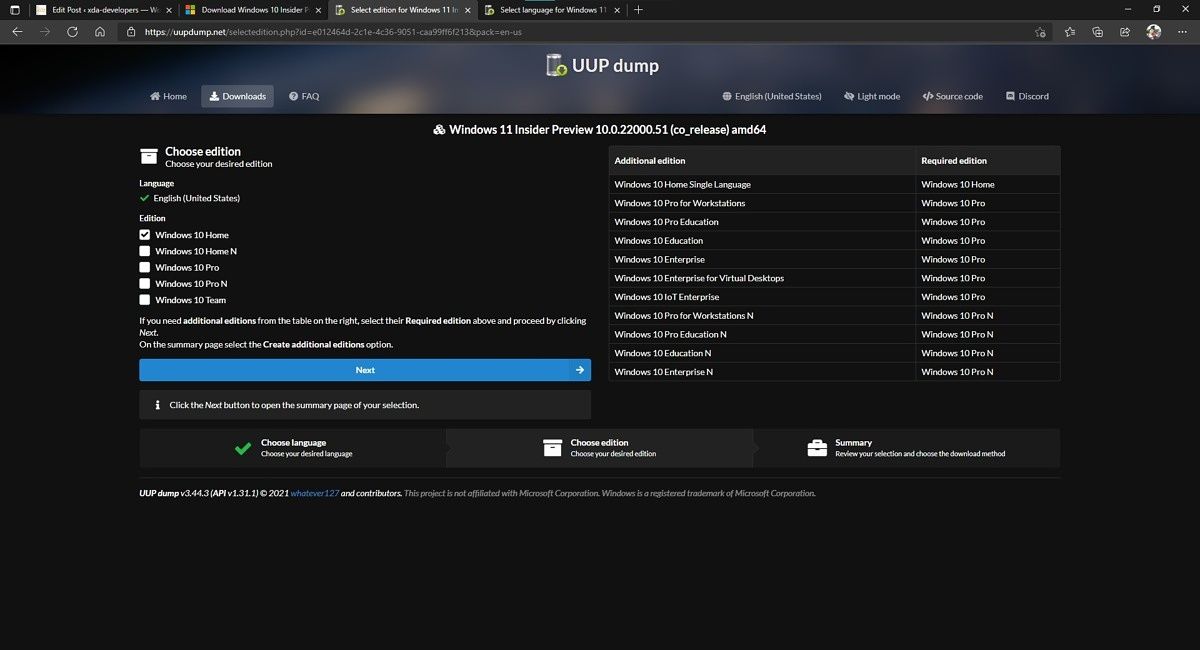The width and height of the screenshot is (1200, 650).
Task: Open the browser Settings and more menu
Action: tap(1181, 32)
